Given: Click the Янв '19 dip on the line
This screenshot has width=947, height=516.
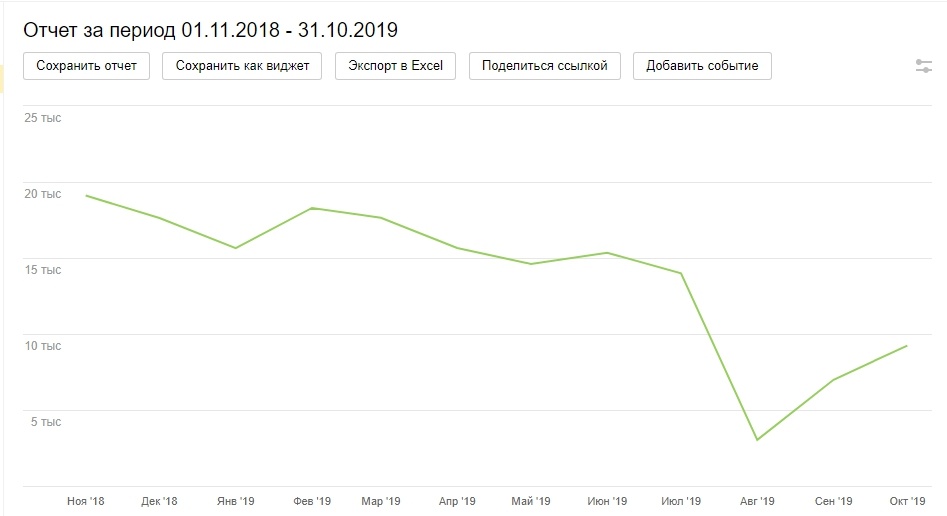Looking at the screenshot, I should pos(235,248).
